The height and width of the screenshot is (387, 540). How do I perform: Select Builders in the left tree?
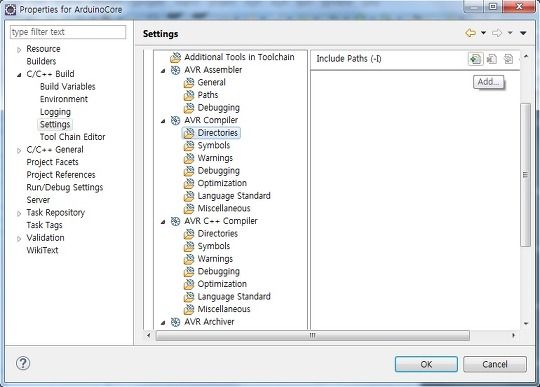41,61
